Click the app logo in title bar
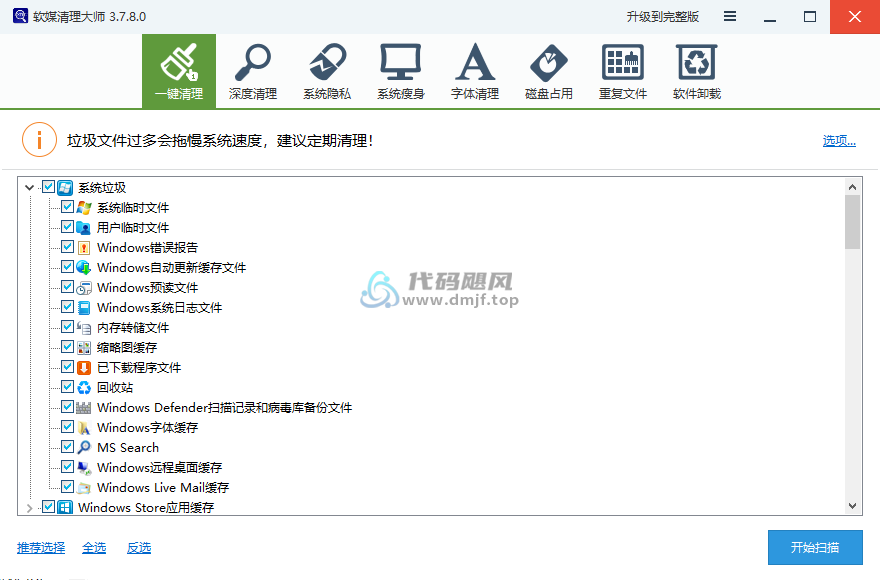The width and height of the screenshot is (880, 580). [20, 16]
